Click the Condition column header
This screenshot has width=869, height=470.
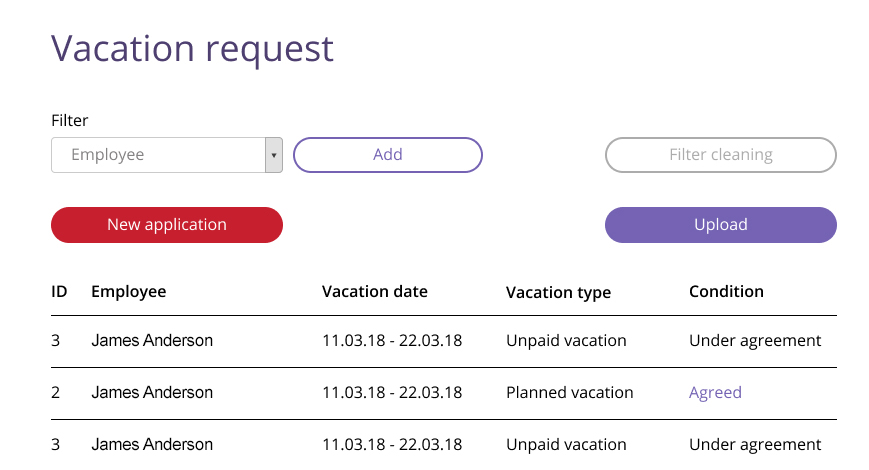click(x=726, y=292)
